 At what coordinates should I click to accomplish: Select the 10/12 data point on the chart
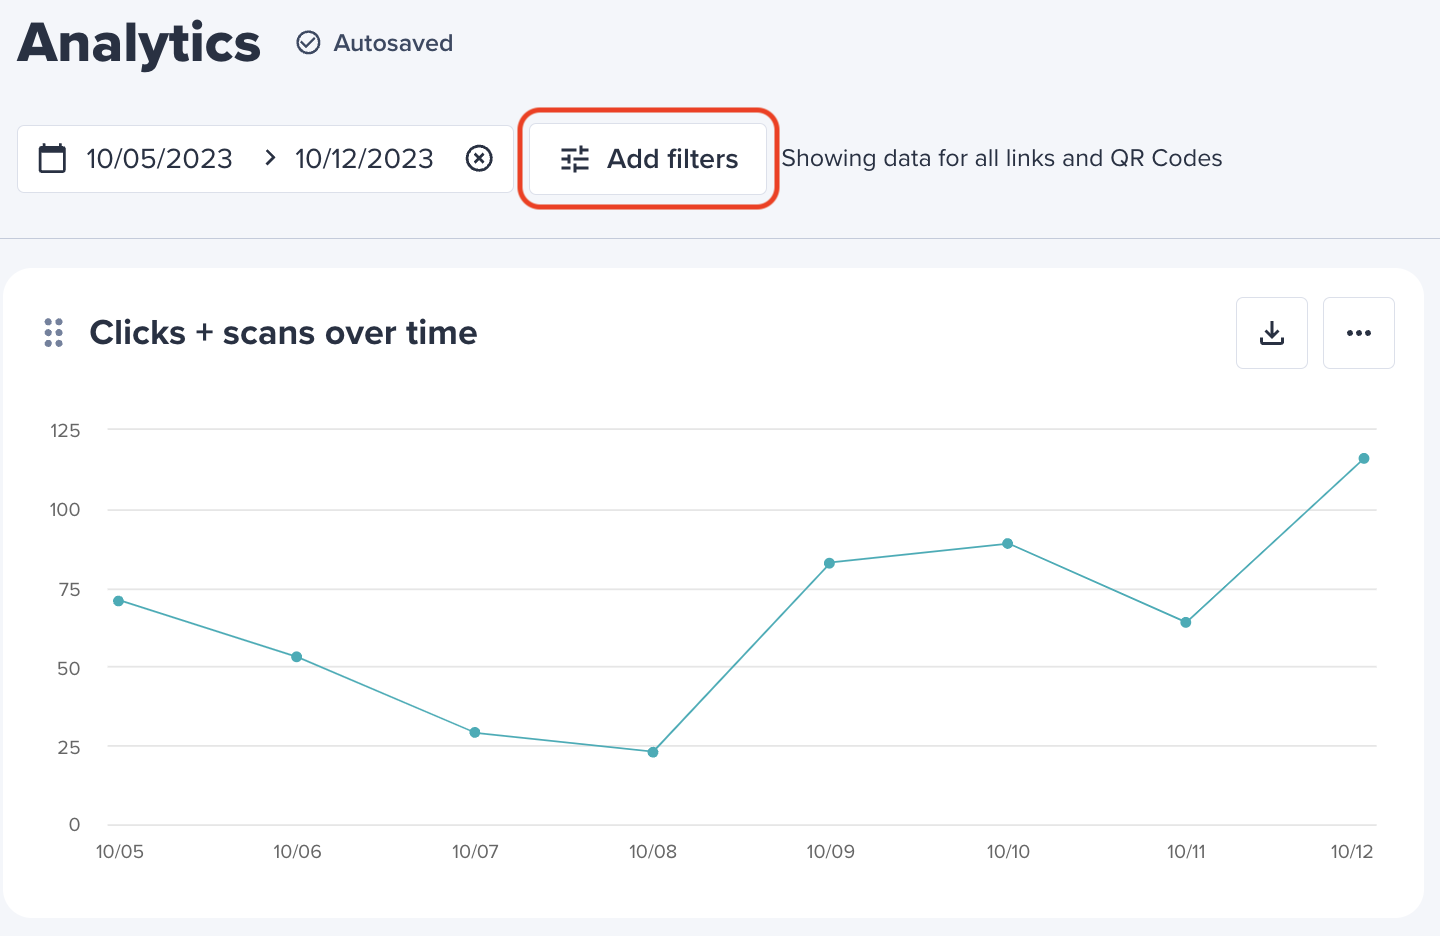1364,458
